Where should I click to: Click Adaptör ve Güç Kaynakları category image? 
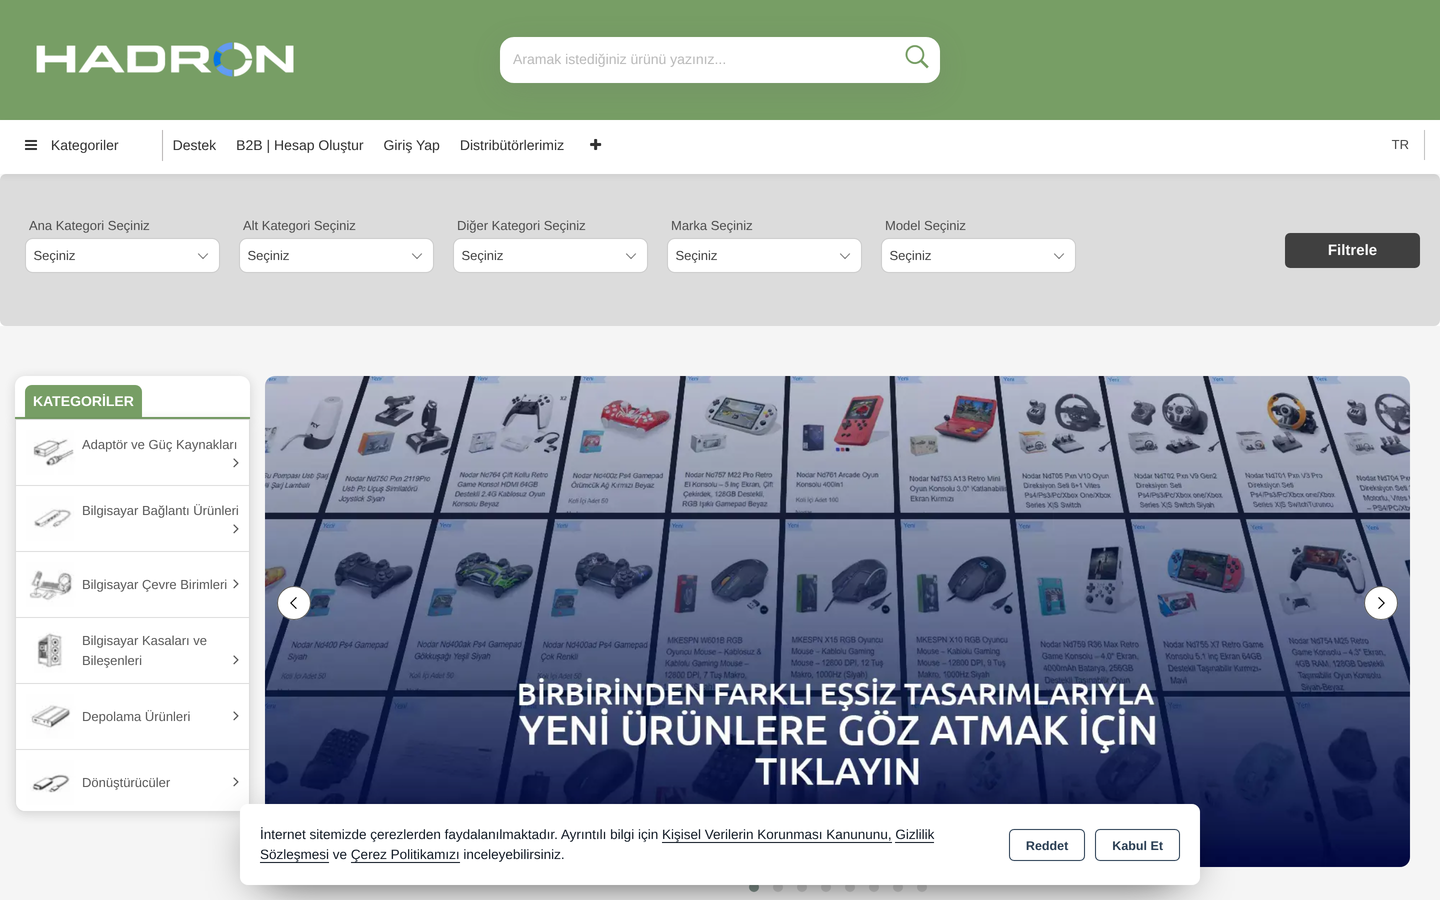51,452
